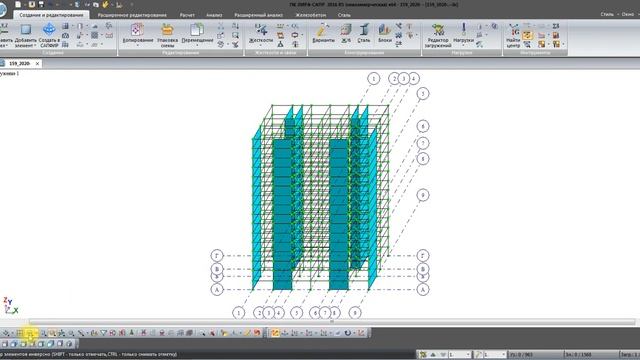Click the horizontal scrollbar below the model view

tap(332, 322)
